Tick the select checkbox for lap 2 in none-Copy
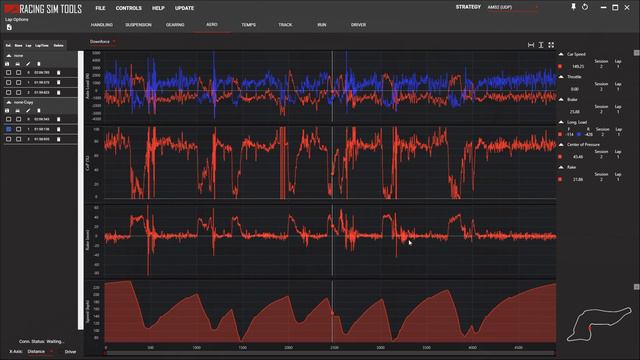The image size is (640, 360). click(x=8, y=139)
